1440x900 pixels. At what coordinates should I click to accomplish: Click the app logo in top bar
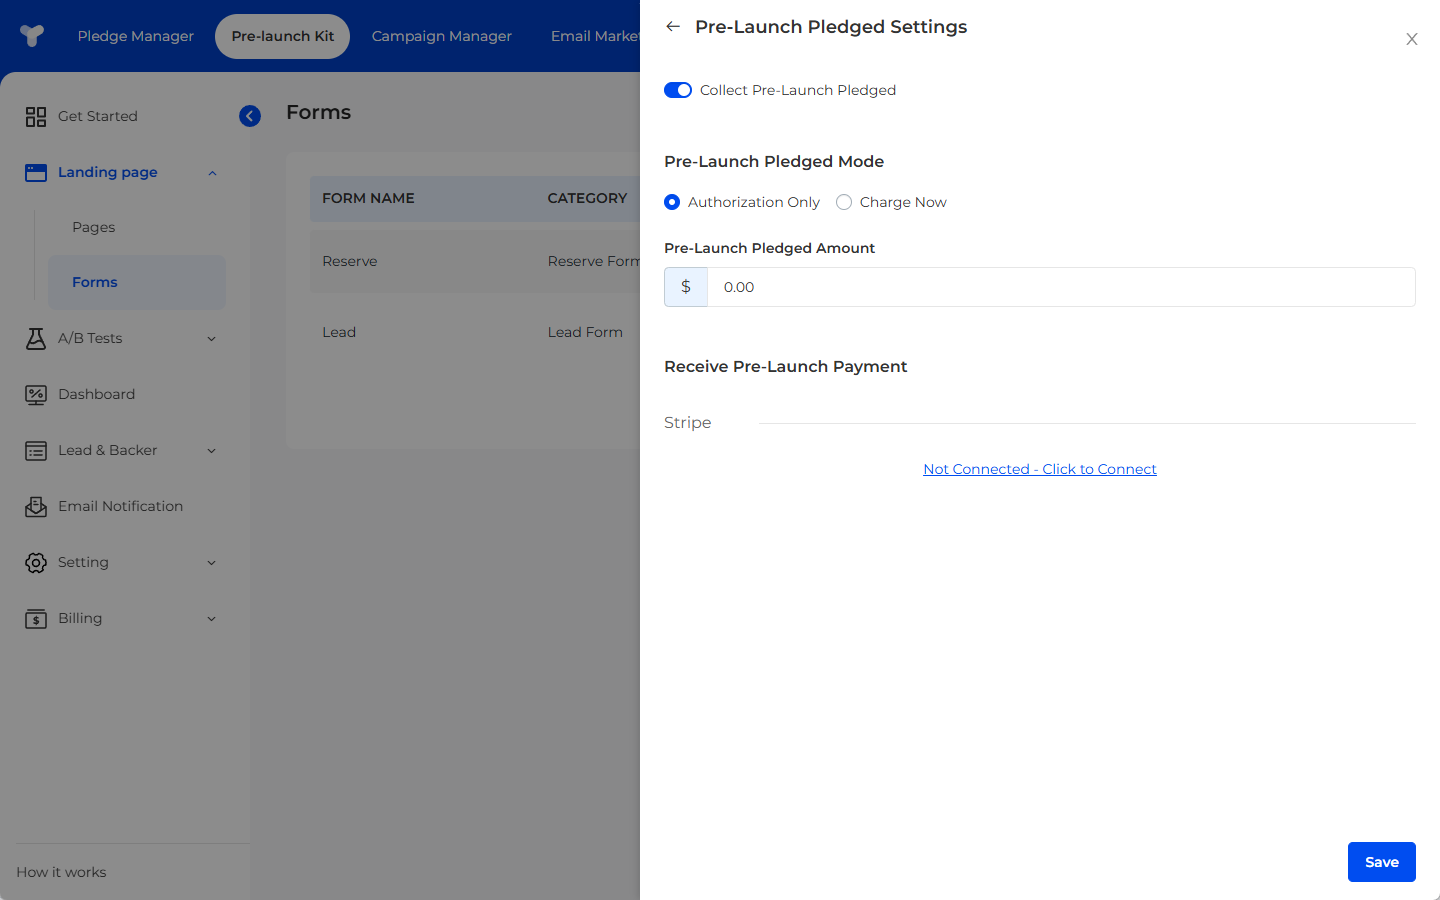click(x=32, y=36)
